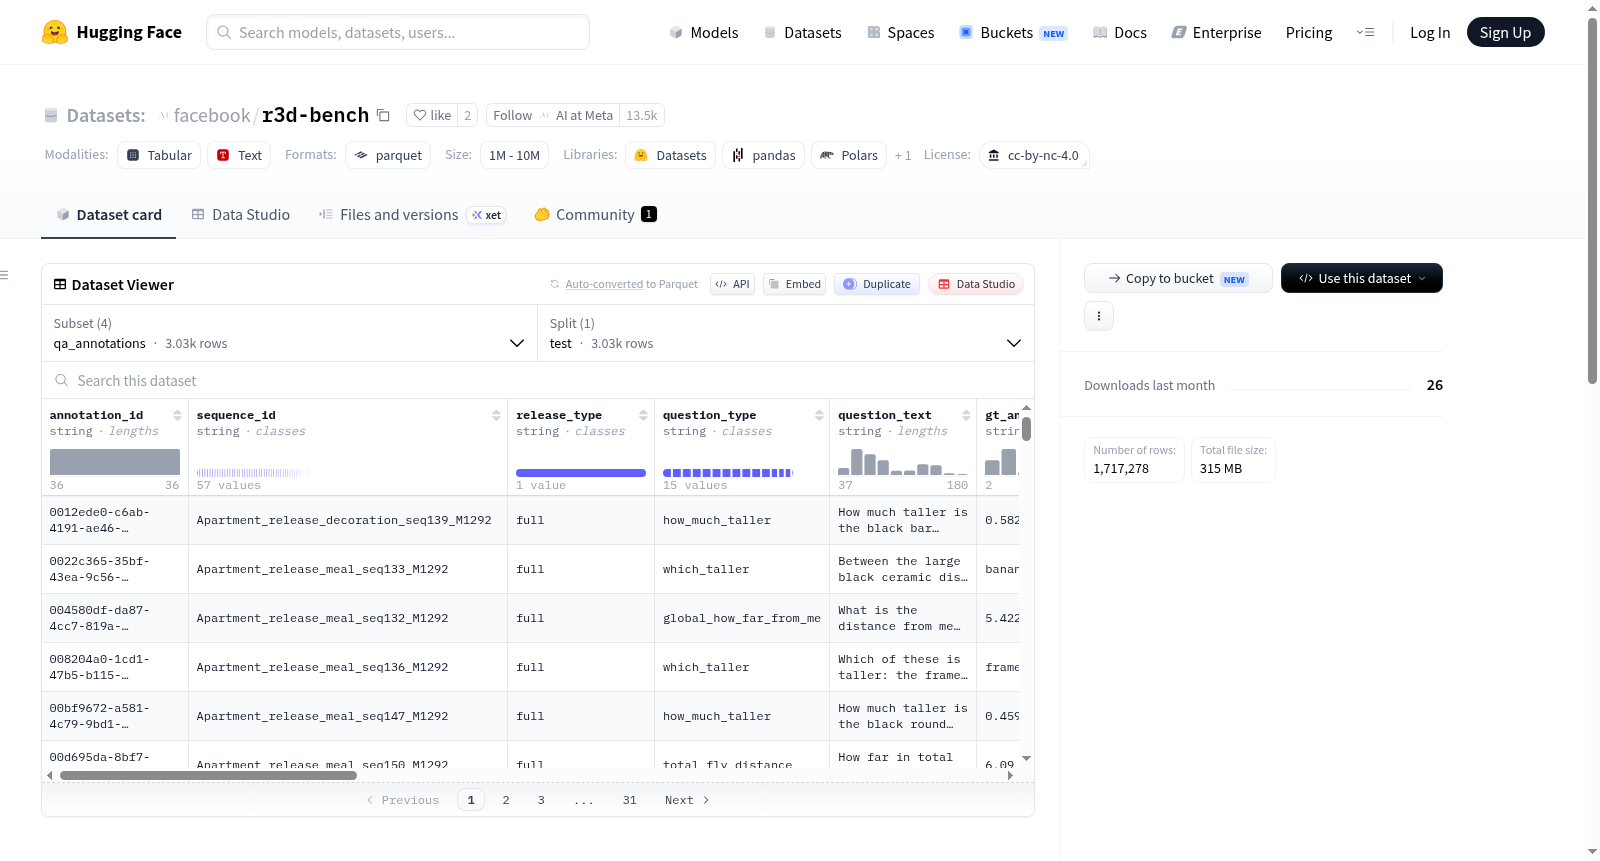The height and width of the screenshot is (861, 1600).
Task: Open Spaces in the navigation bar
Action: [x=900, y=32]
